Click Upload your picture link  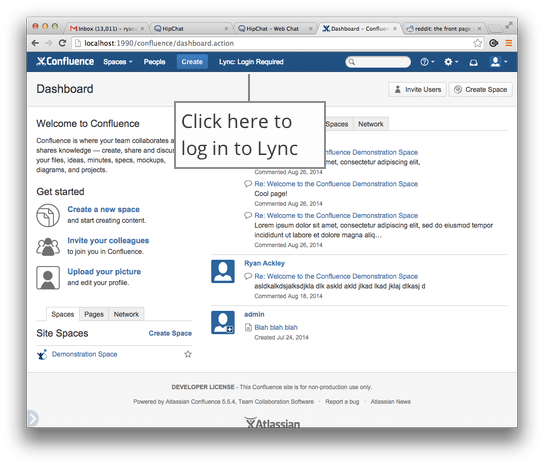coord(104,272)
